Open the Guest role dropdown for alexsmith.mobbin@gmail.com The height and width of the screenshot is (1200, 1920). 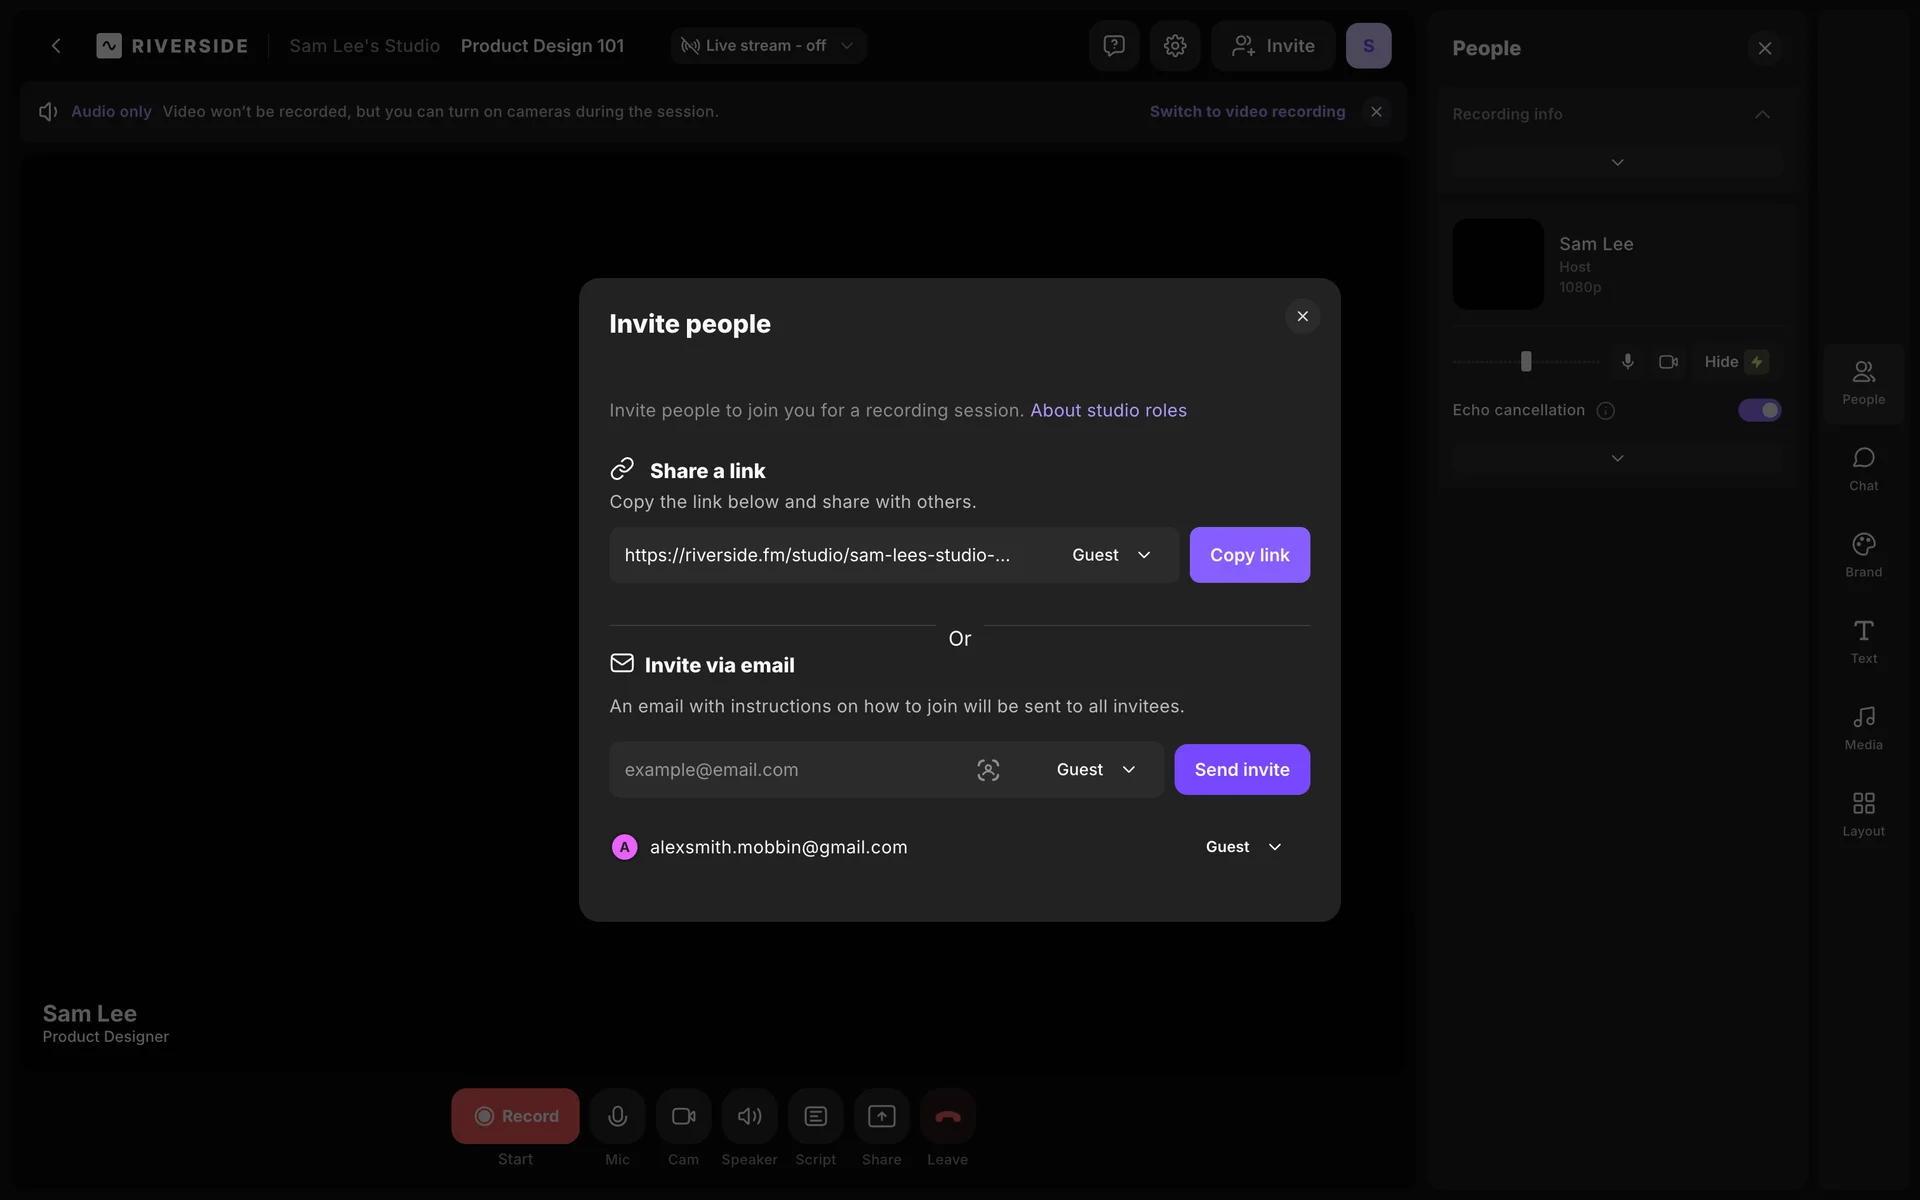point(1243,847)
